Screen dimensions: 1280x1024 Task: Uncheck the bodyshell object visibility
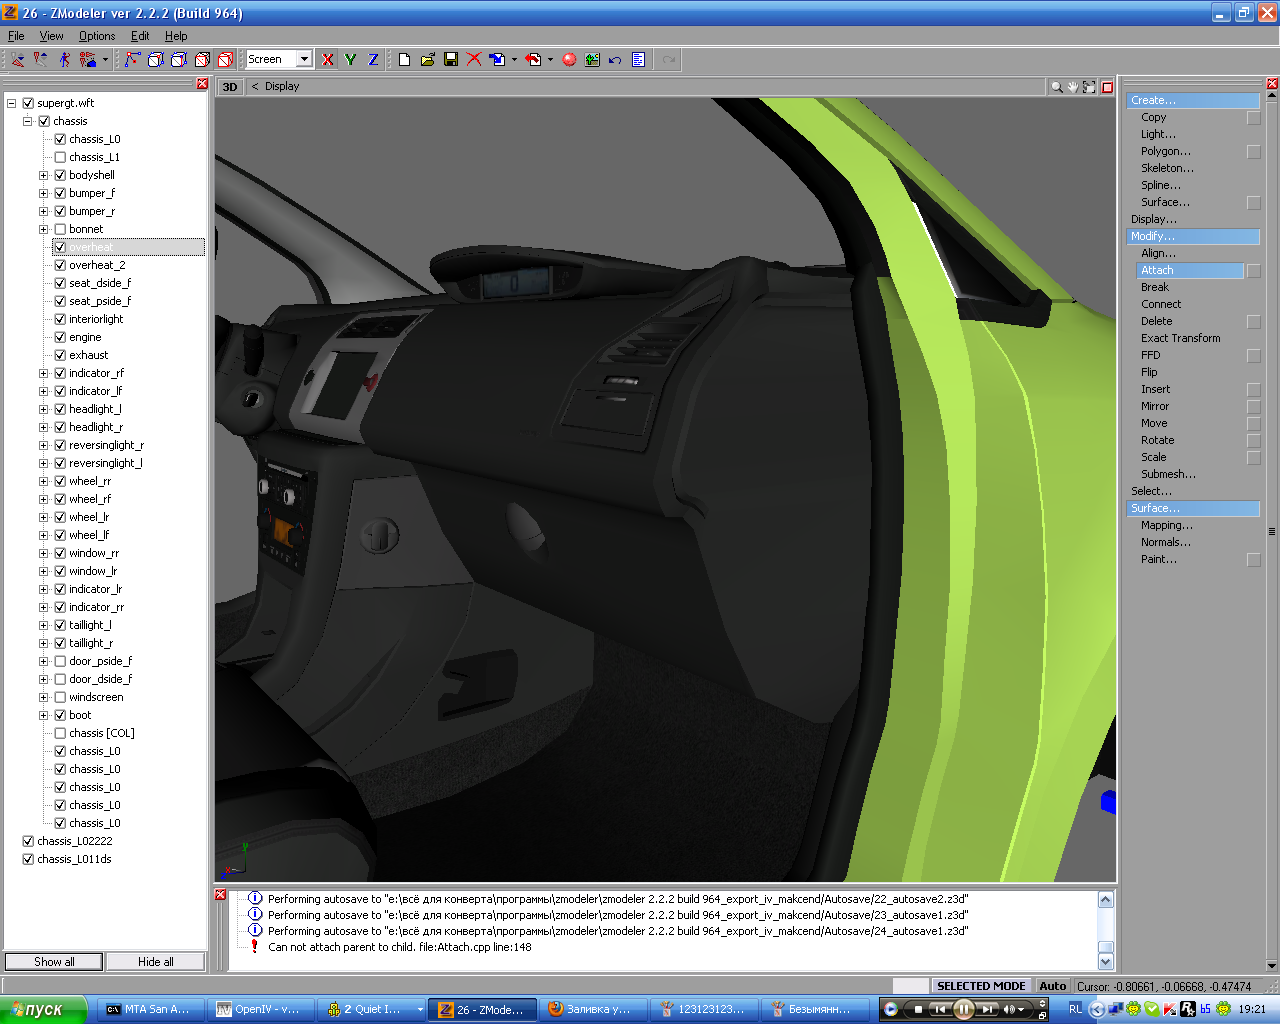(60, 175)
